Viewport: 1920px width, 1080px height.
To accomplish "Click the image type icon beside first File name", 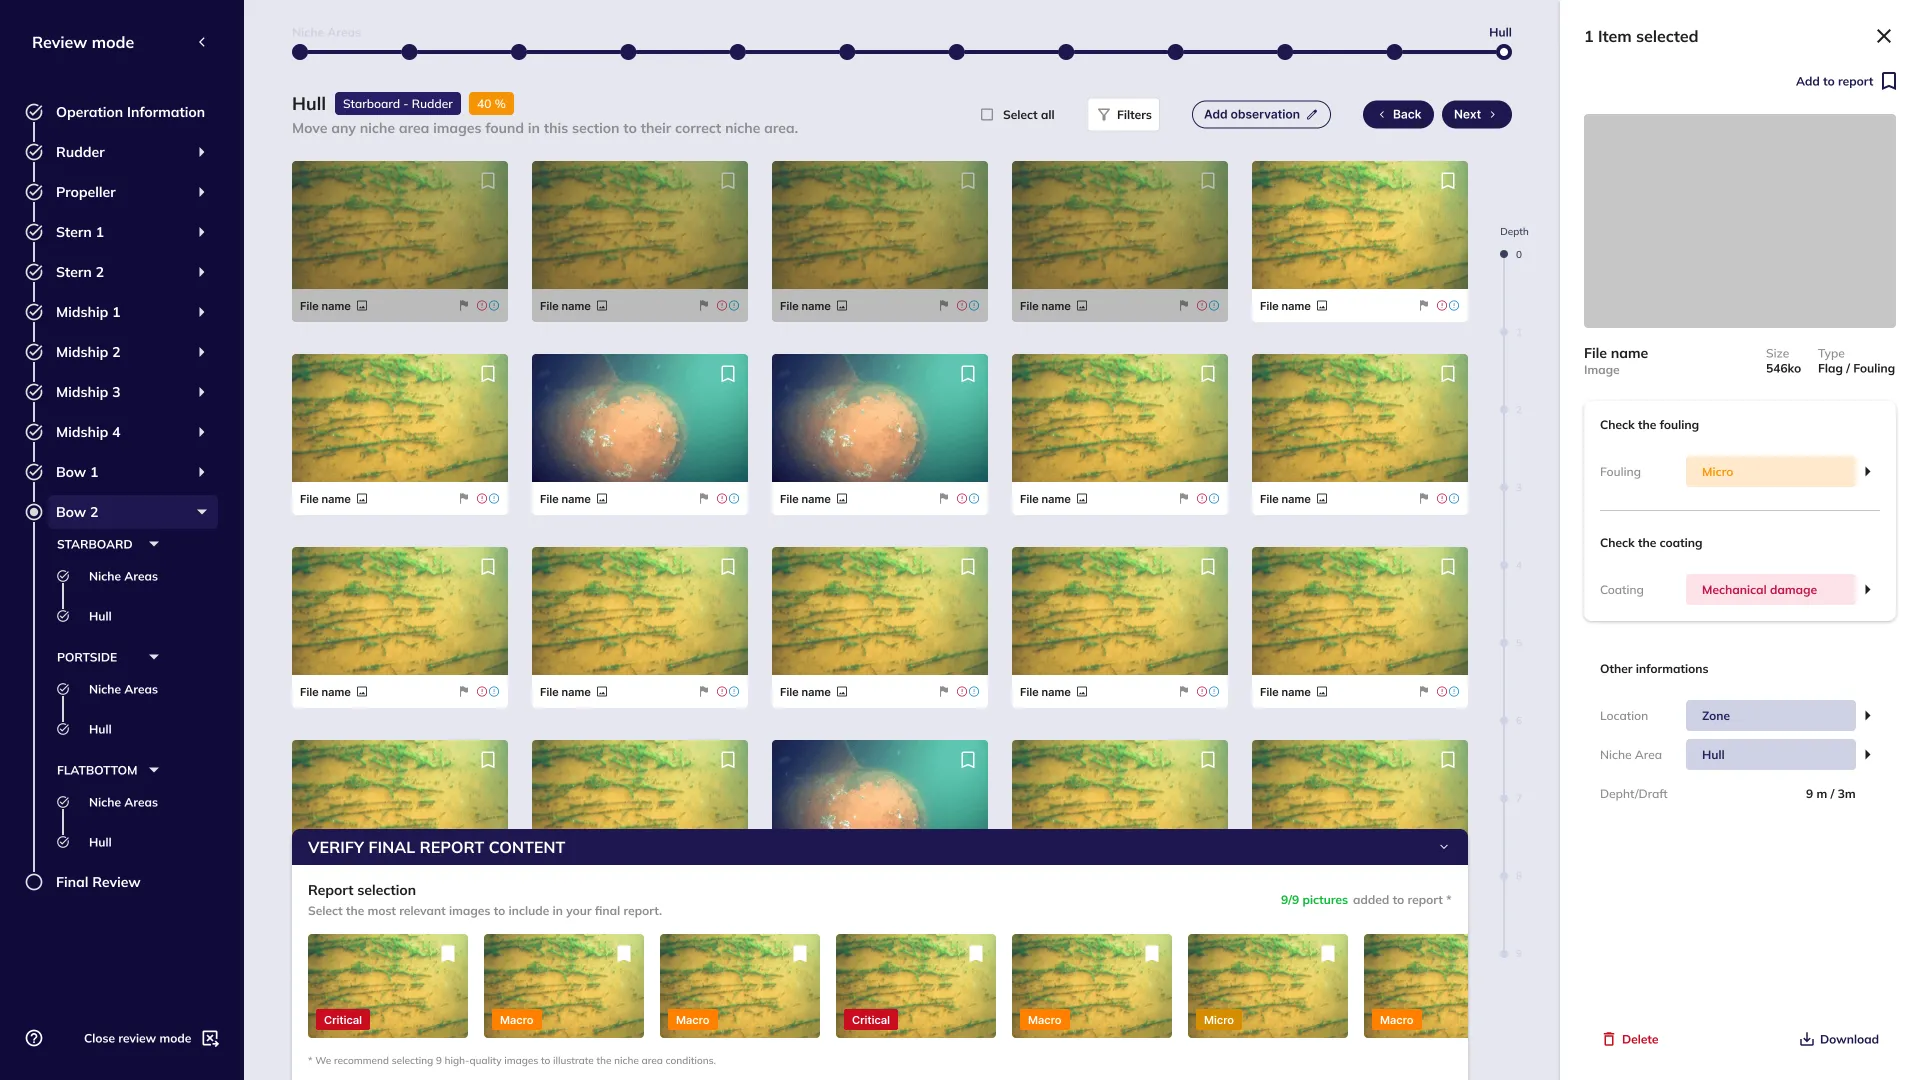I will pos(362,306).
